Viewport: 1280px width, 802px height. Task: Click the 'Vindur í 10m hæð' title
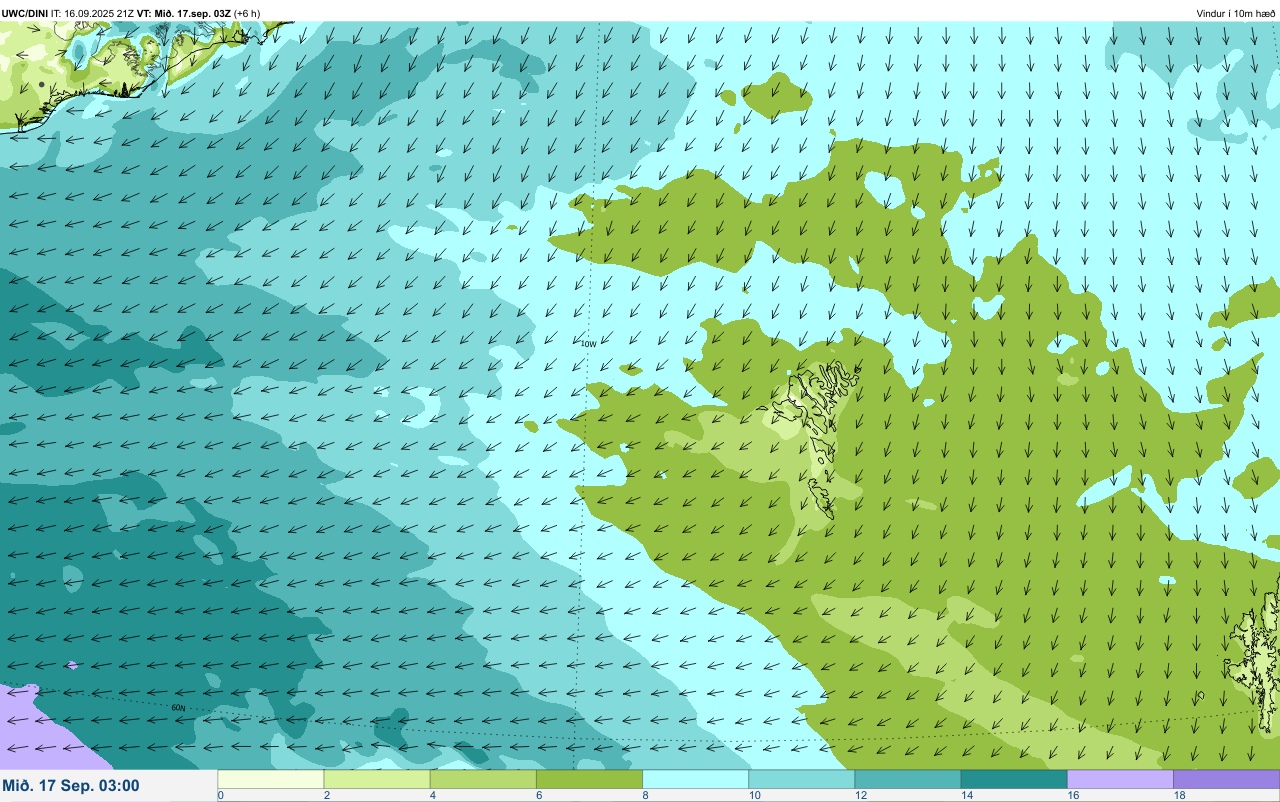pos(1235,13)
